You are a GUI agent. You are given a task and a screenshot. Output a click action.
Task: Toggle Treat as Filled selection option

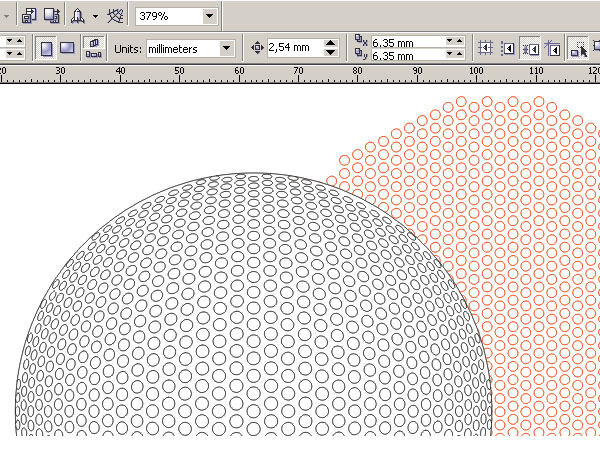pos(578,48)
